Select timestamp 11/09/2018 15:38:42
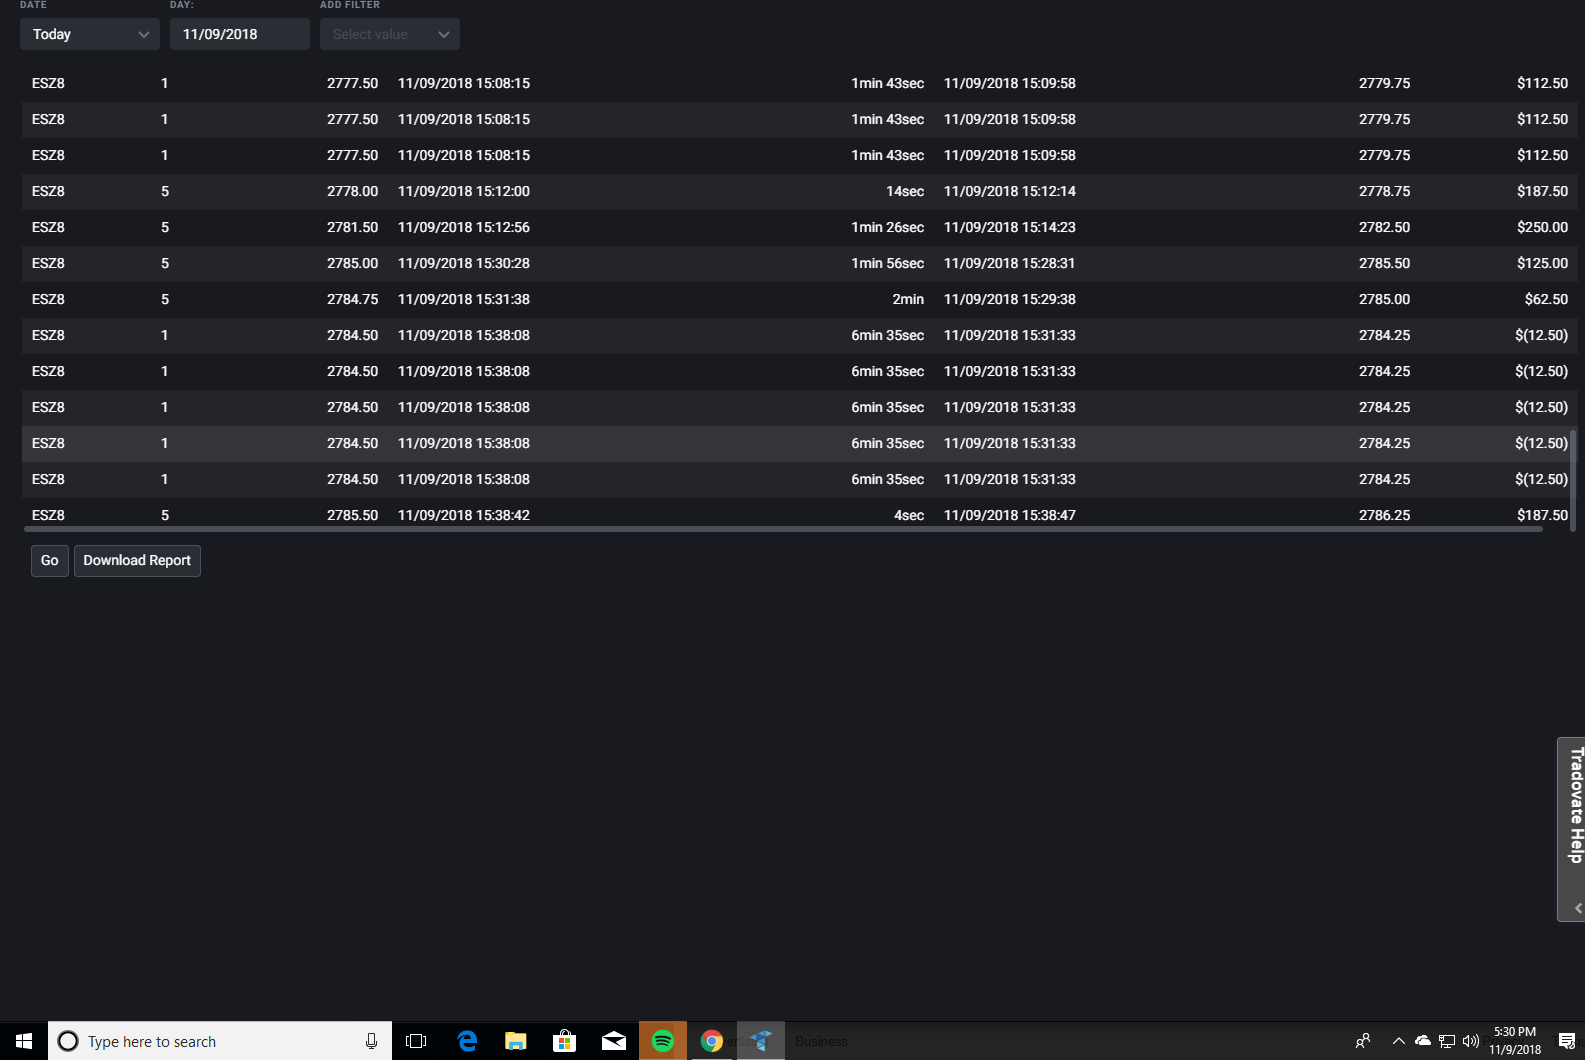Image resolution: width=1585 pixels, height=1060 pixels. (464, 515)
